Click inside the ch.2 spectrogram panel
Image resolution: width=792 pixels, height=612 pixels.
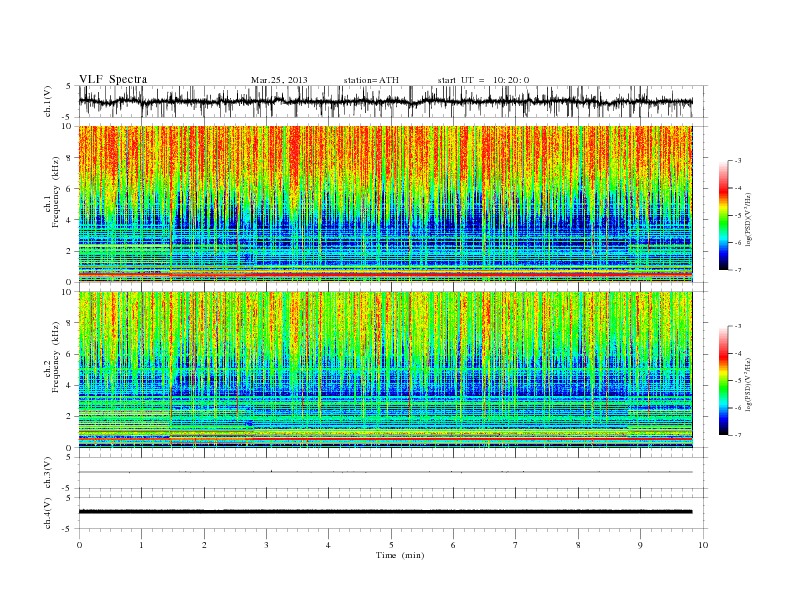tap(385, 369)
